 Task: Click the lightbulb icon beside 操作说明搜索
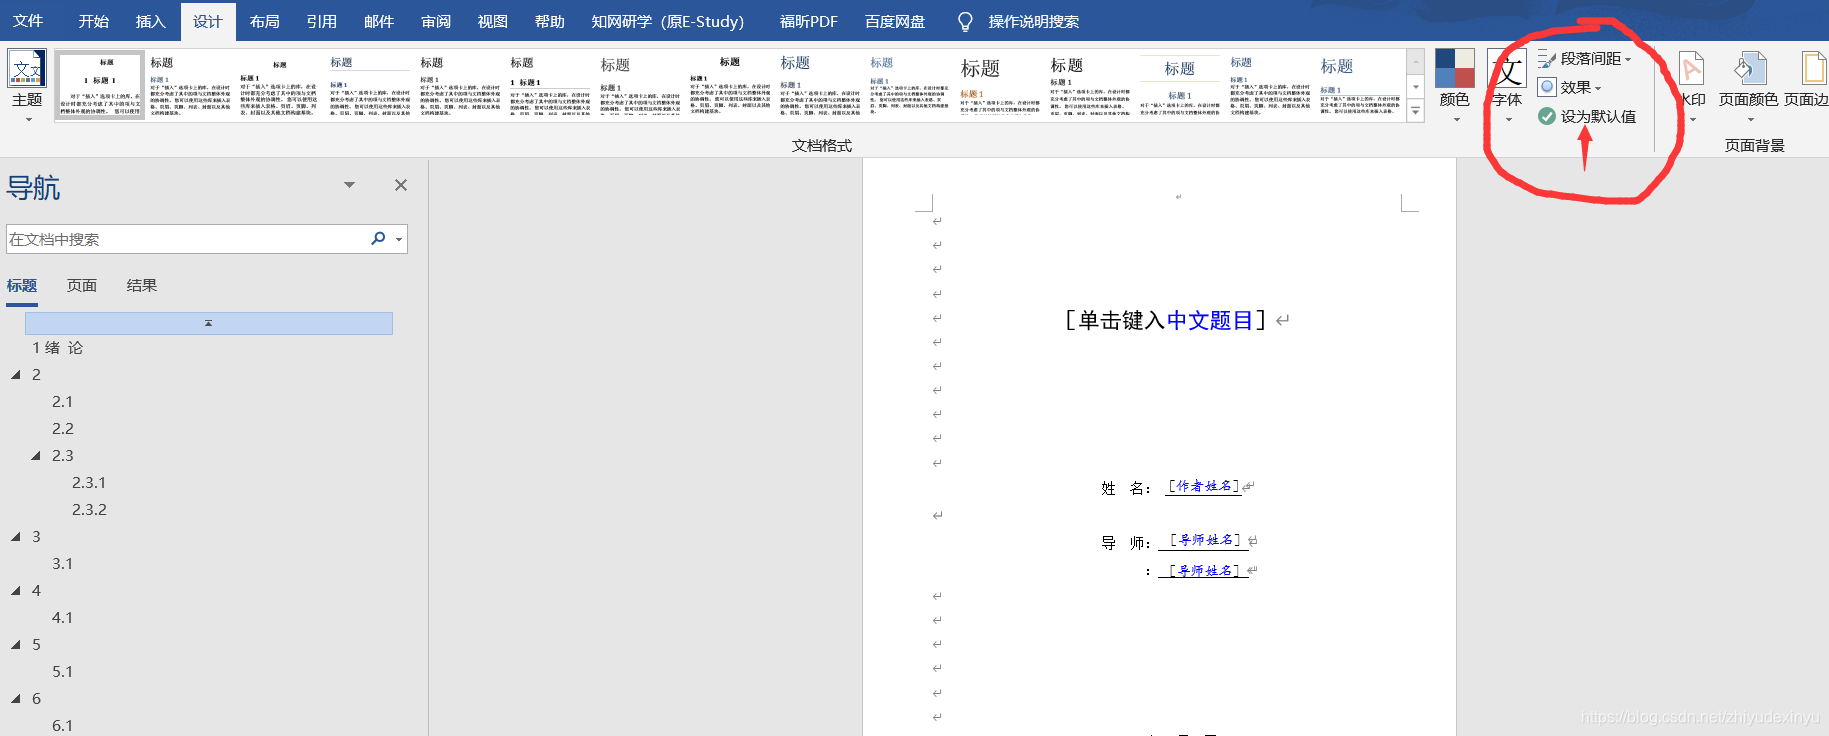(965, 21)
